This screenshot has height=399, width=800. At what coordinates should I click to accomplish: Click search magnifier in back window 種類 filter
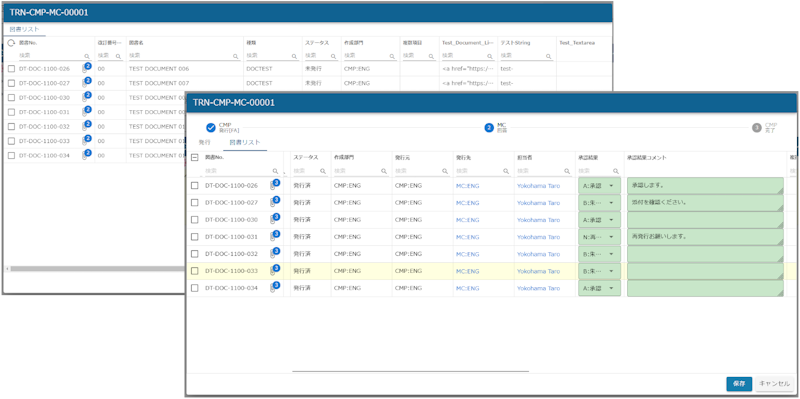click(294, 56)
